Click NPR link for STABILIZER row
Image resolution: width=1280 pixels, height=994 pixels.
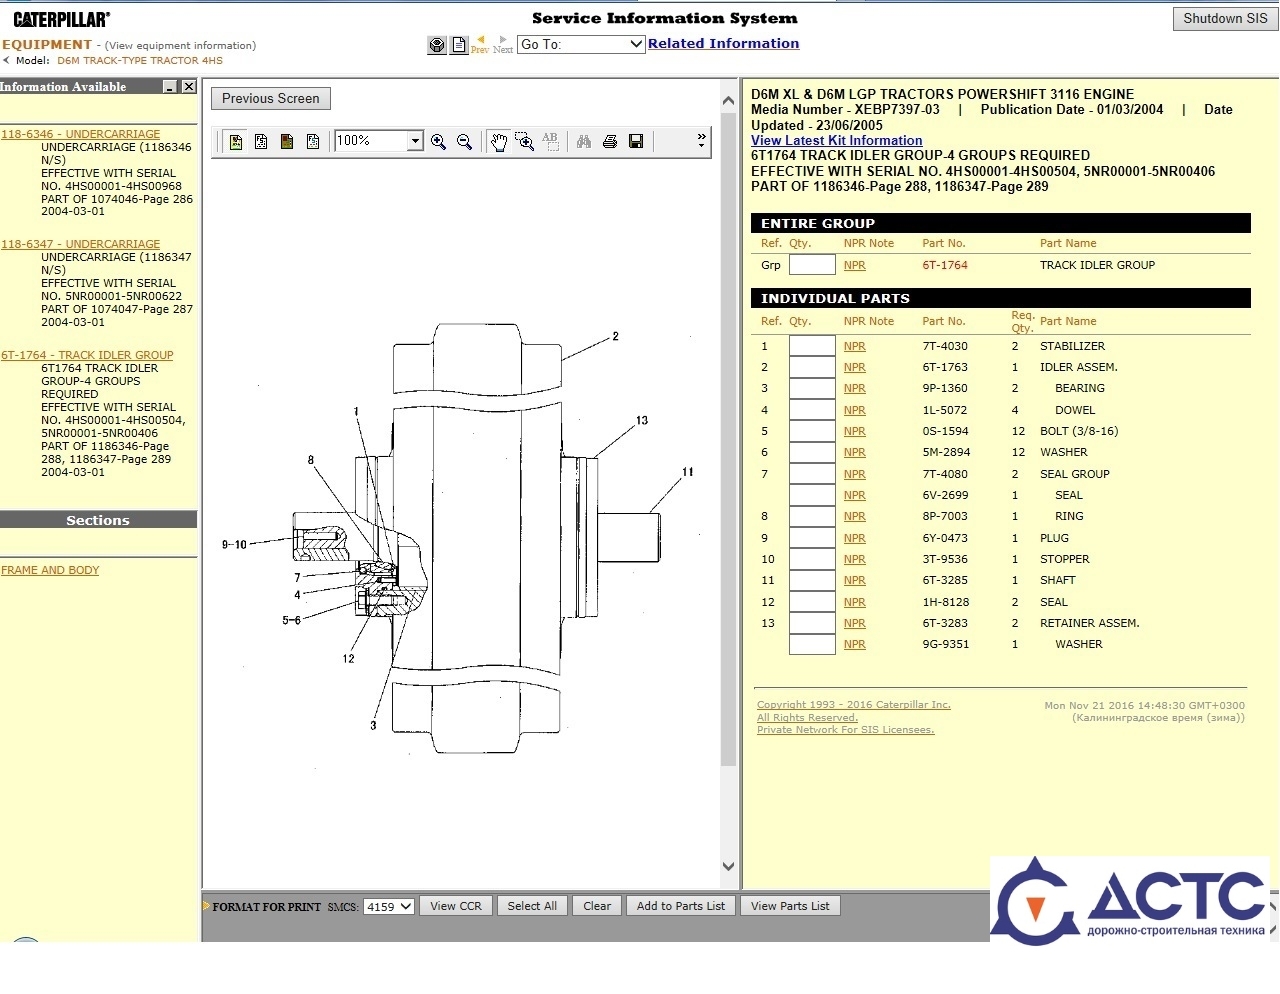tap(855, 346)
